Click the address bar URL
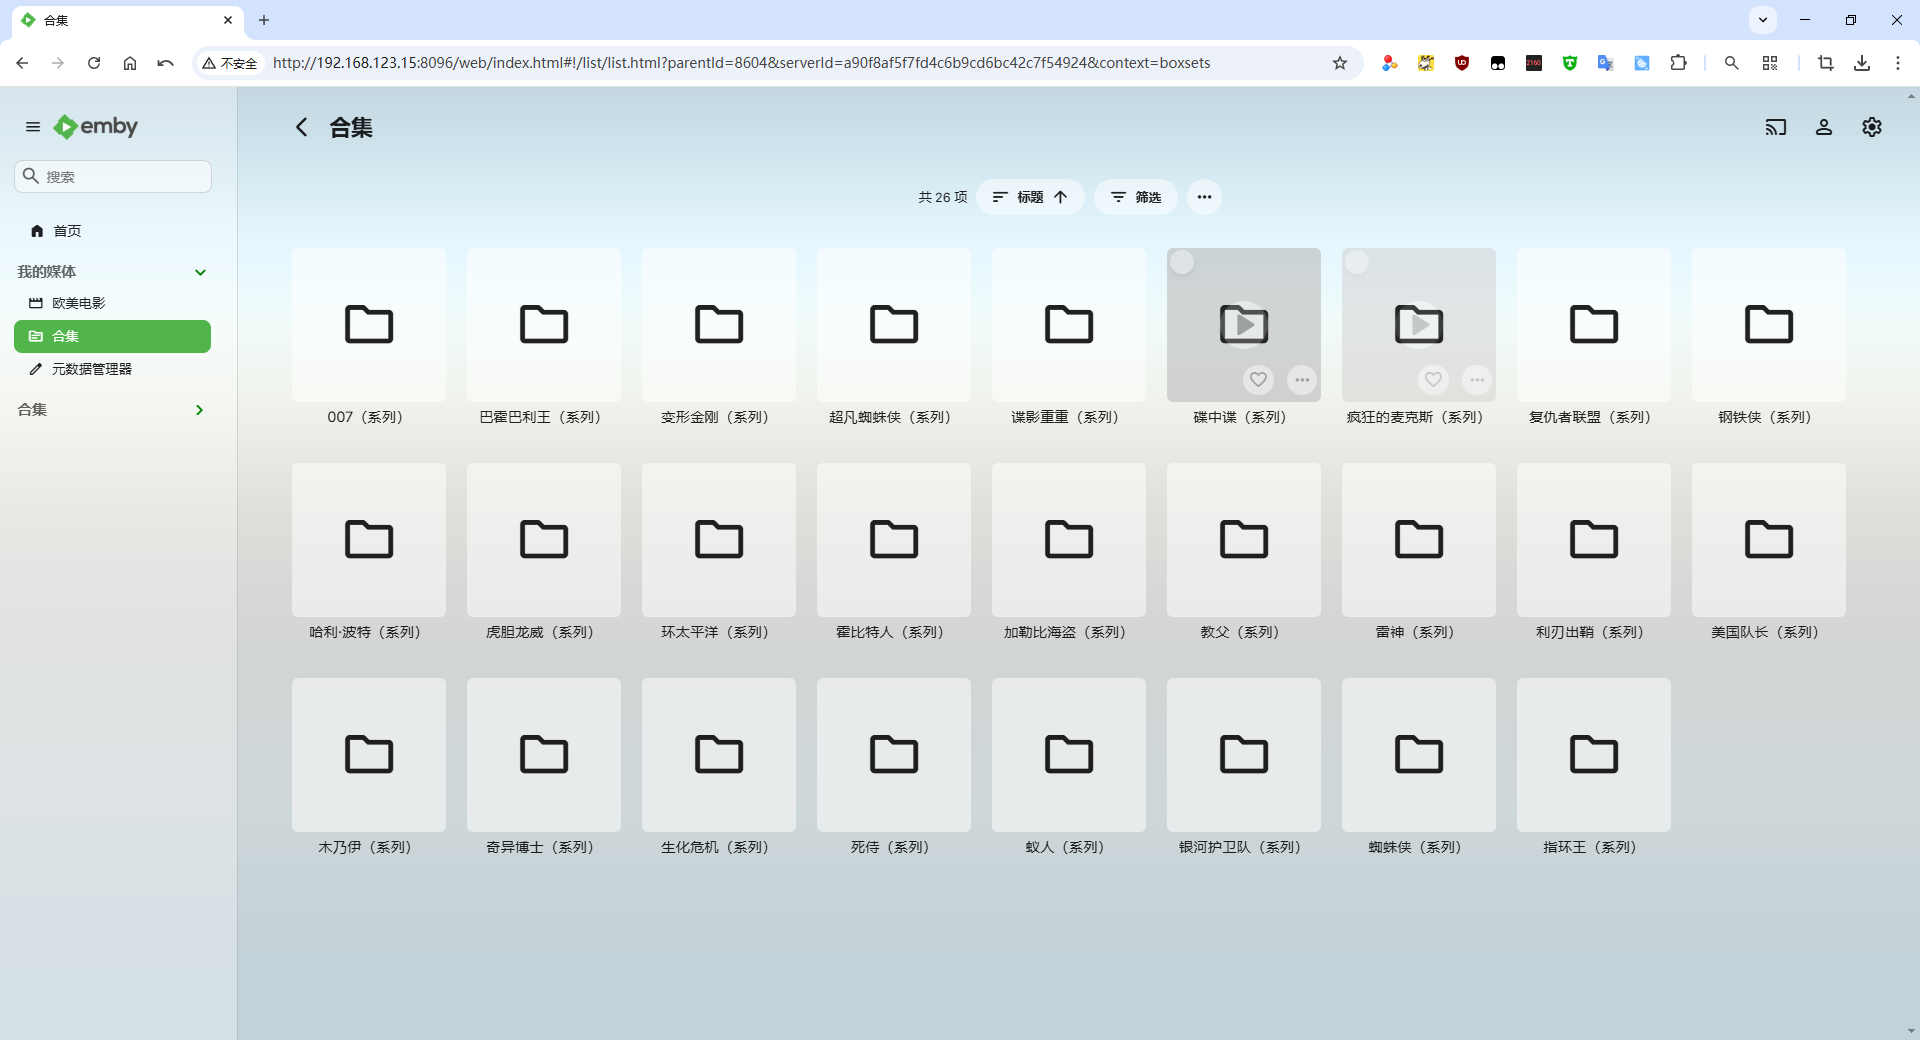 click(x=741, y=63)
